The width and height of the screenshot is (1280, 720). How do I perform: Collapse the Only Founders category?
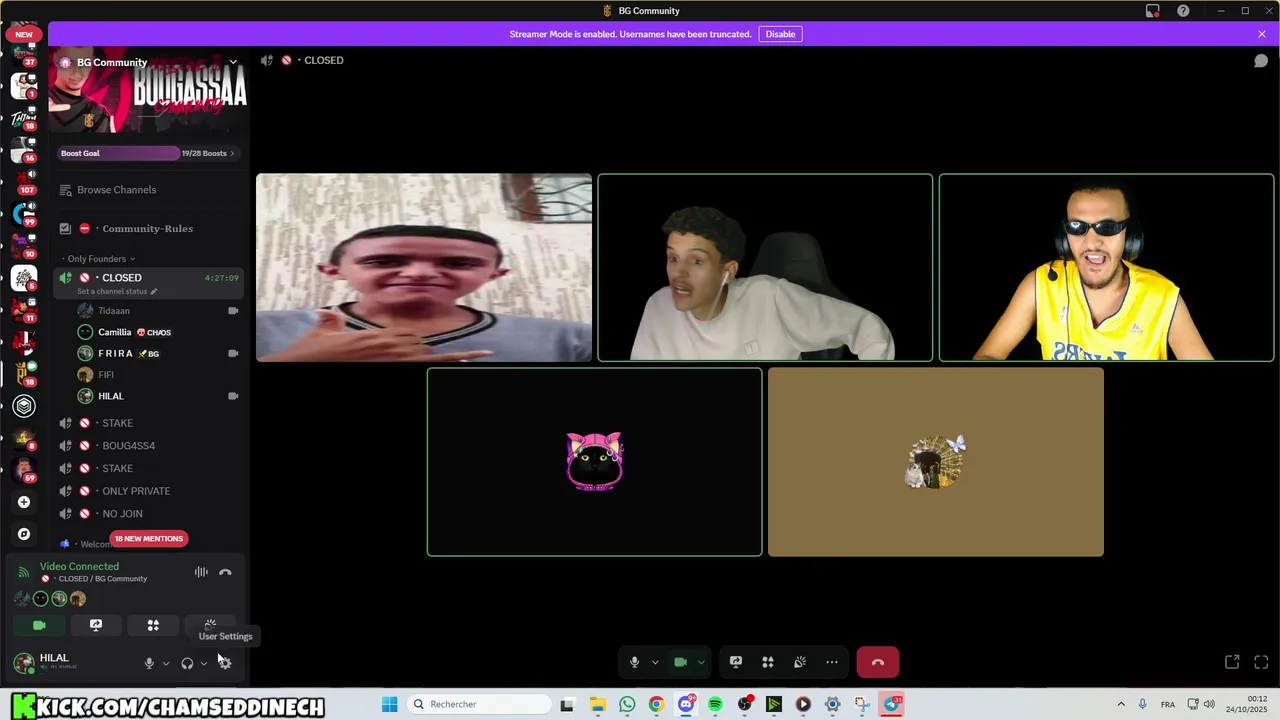pos(96,259)
